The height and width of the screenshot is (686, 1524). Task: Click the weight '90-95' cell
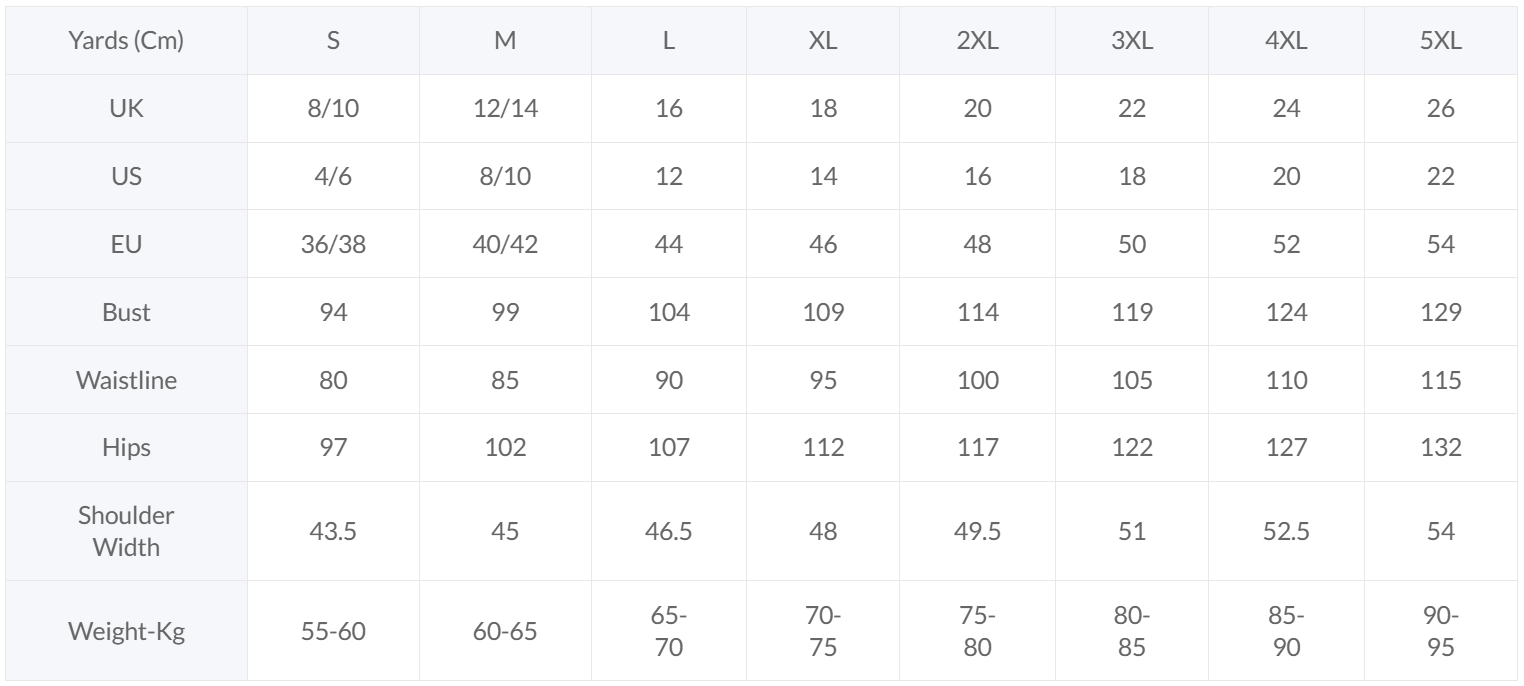pyautogui.click(x=1440, y=631)
